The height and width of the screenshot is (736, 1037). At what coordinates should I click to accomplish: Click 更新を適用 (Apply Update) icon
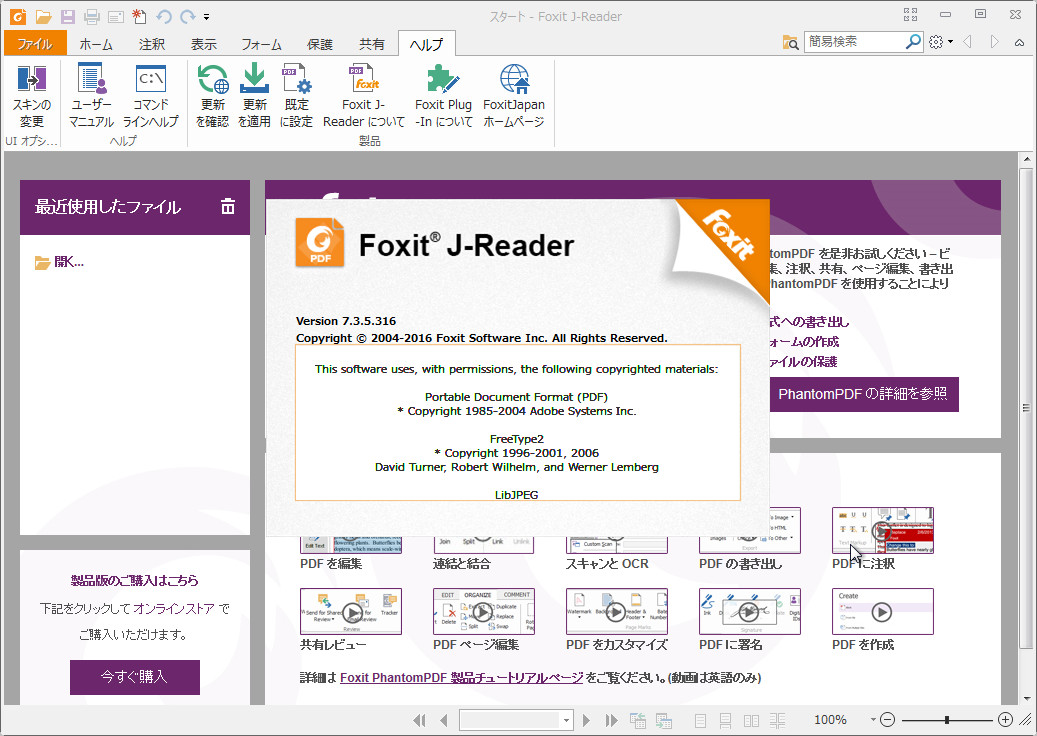coord(254,96)
